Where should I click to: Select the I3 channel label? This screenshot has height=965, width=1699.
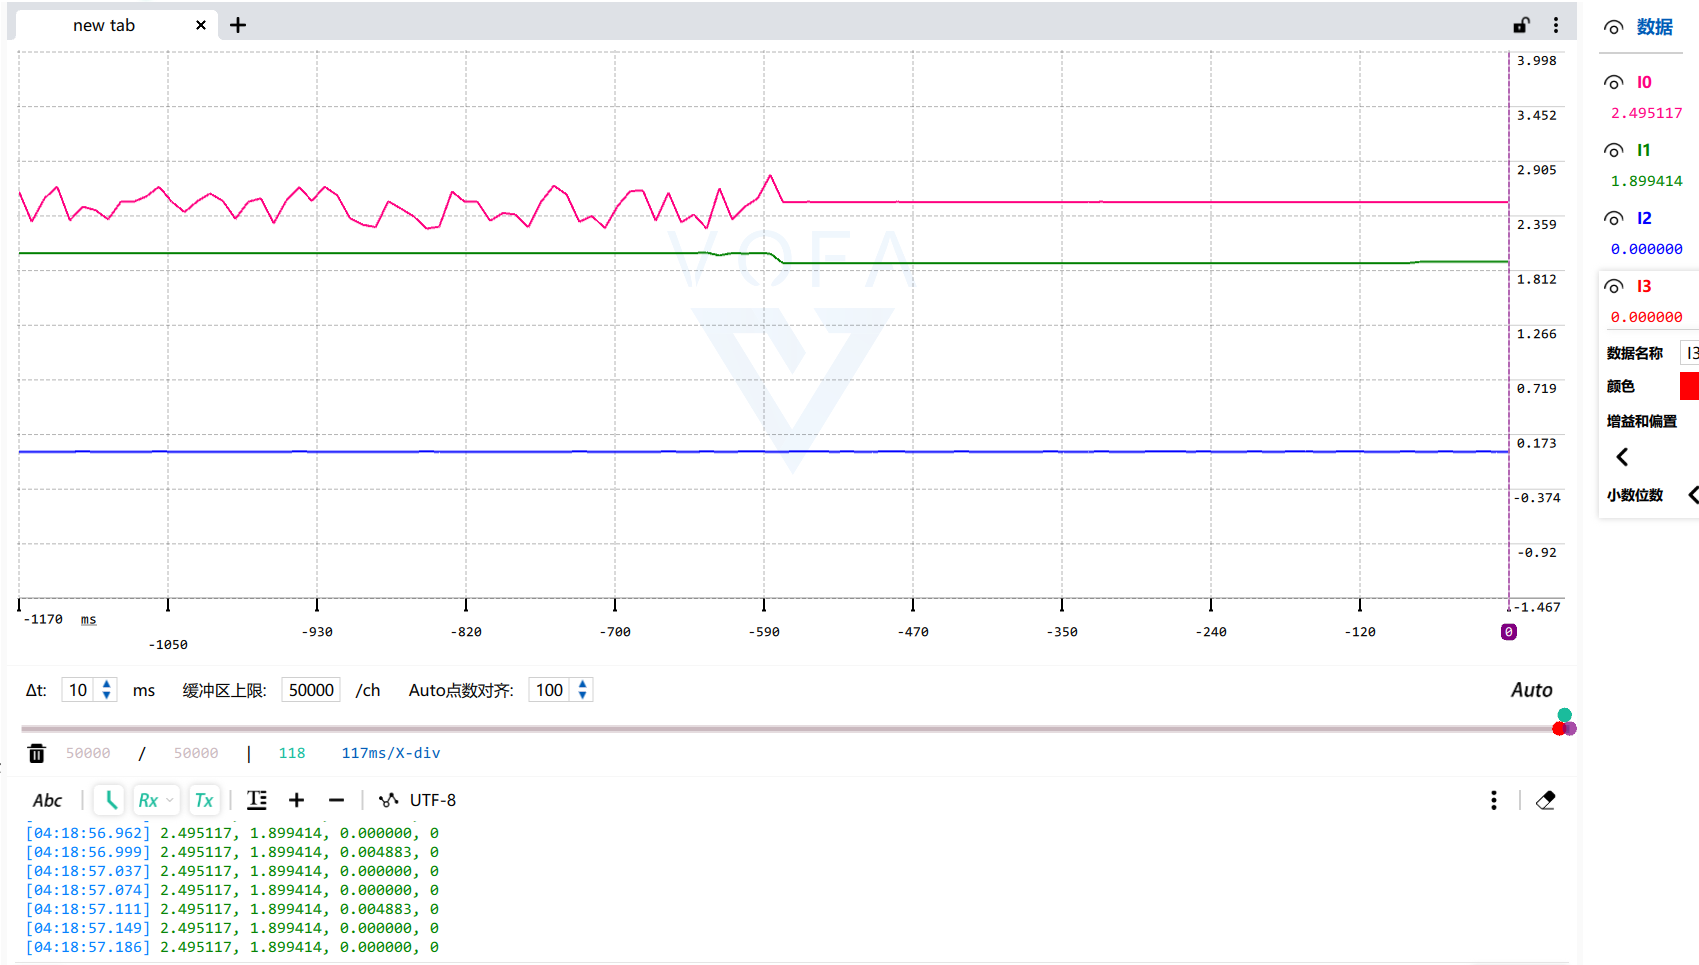[1644, 286]
